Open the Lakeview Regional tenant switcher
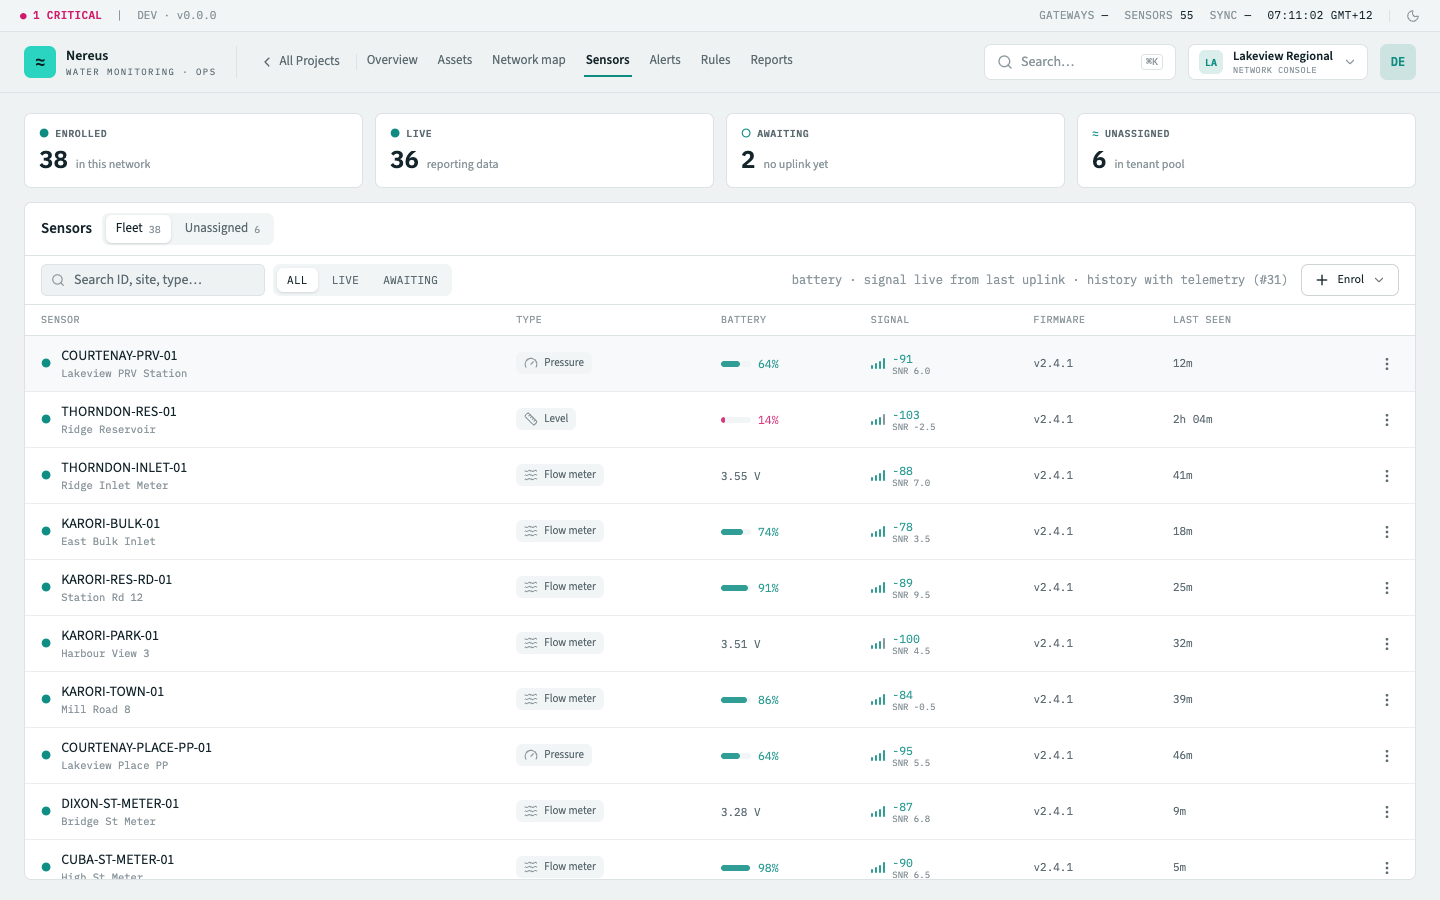This screenshot has height=900, width=1440. 1278,62
